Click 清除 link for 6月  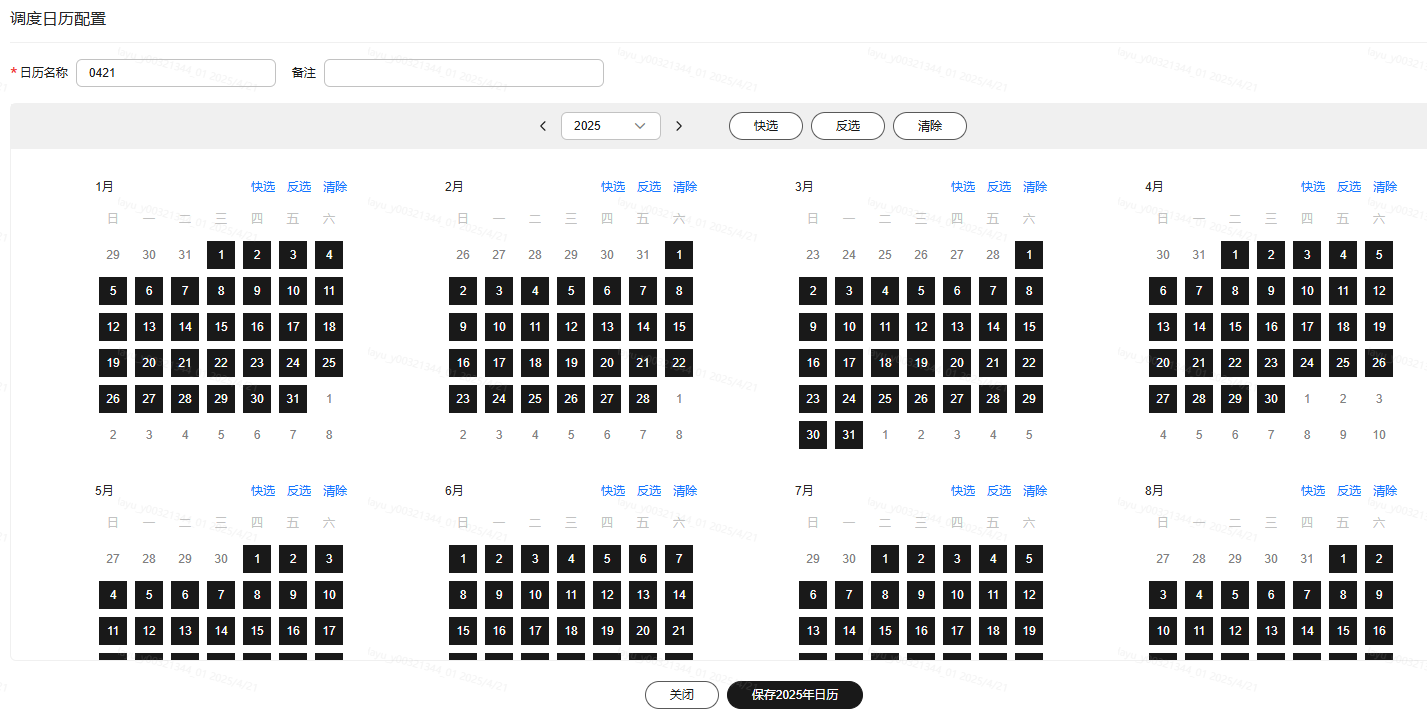[x=685, y=491]
